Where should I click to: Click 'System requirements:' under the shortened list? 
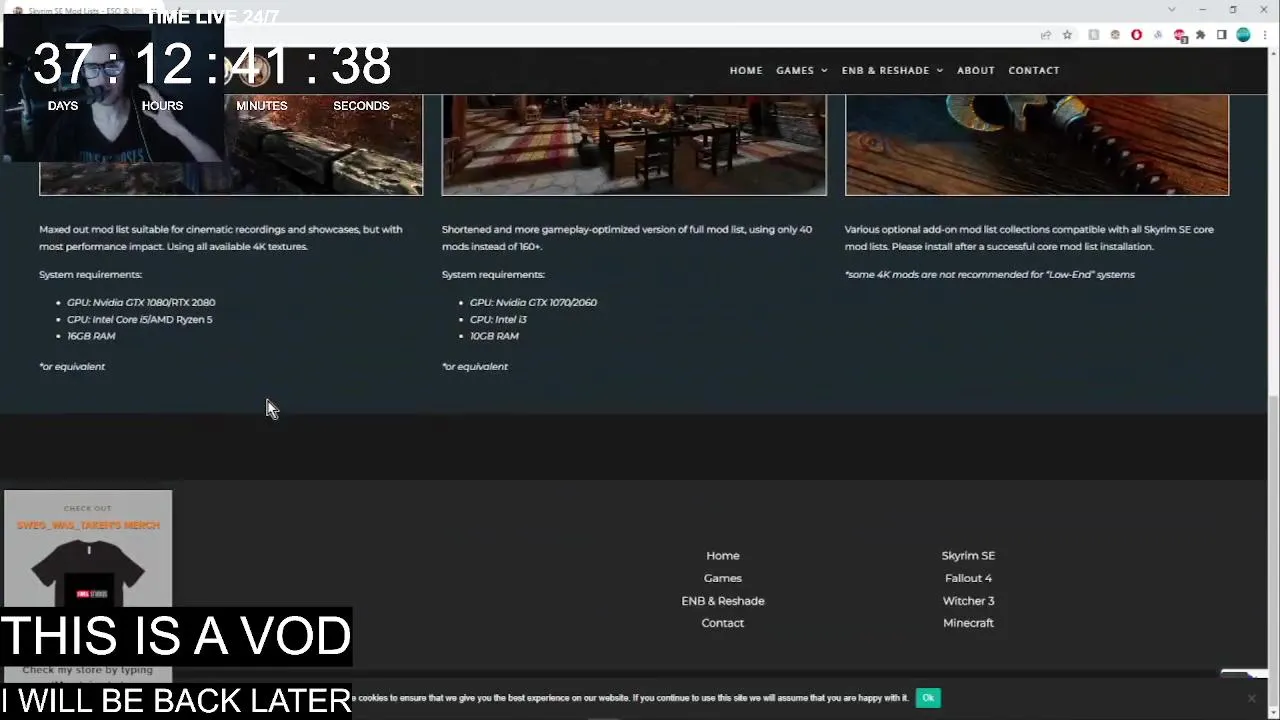[x=493, y=274]
